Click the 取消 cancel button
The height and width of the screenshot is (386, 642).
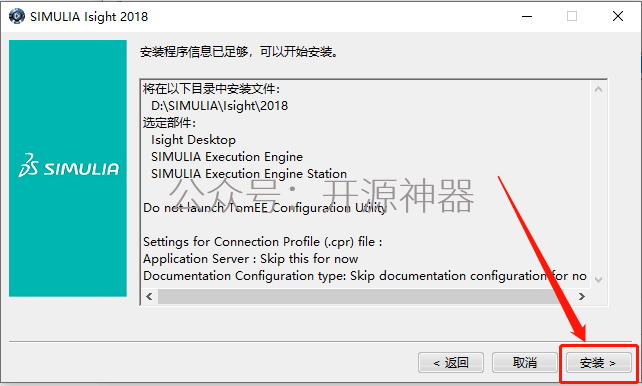click(x=524, y=363)
